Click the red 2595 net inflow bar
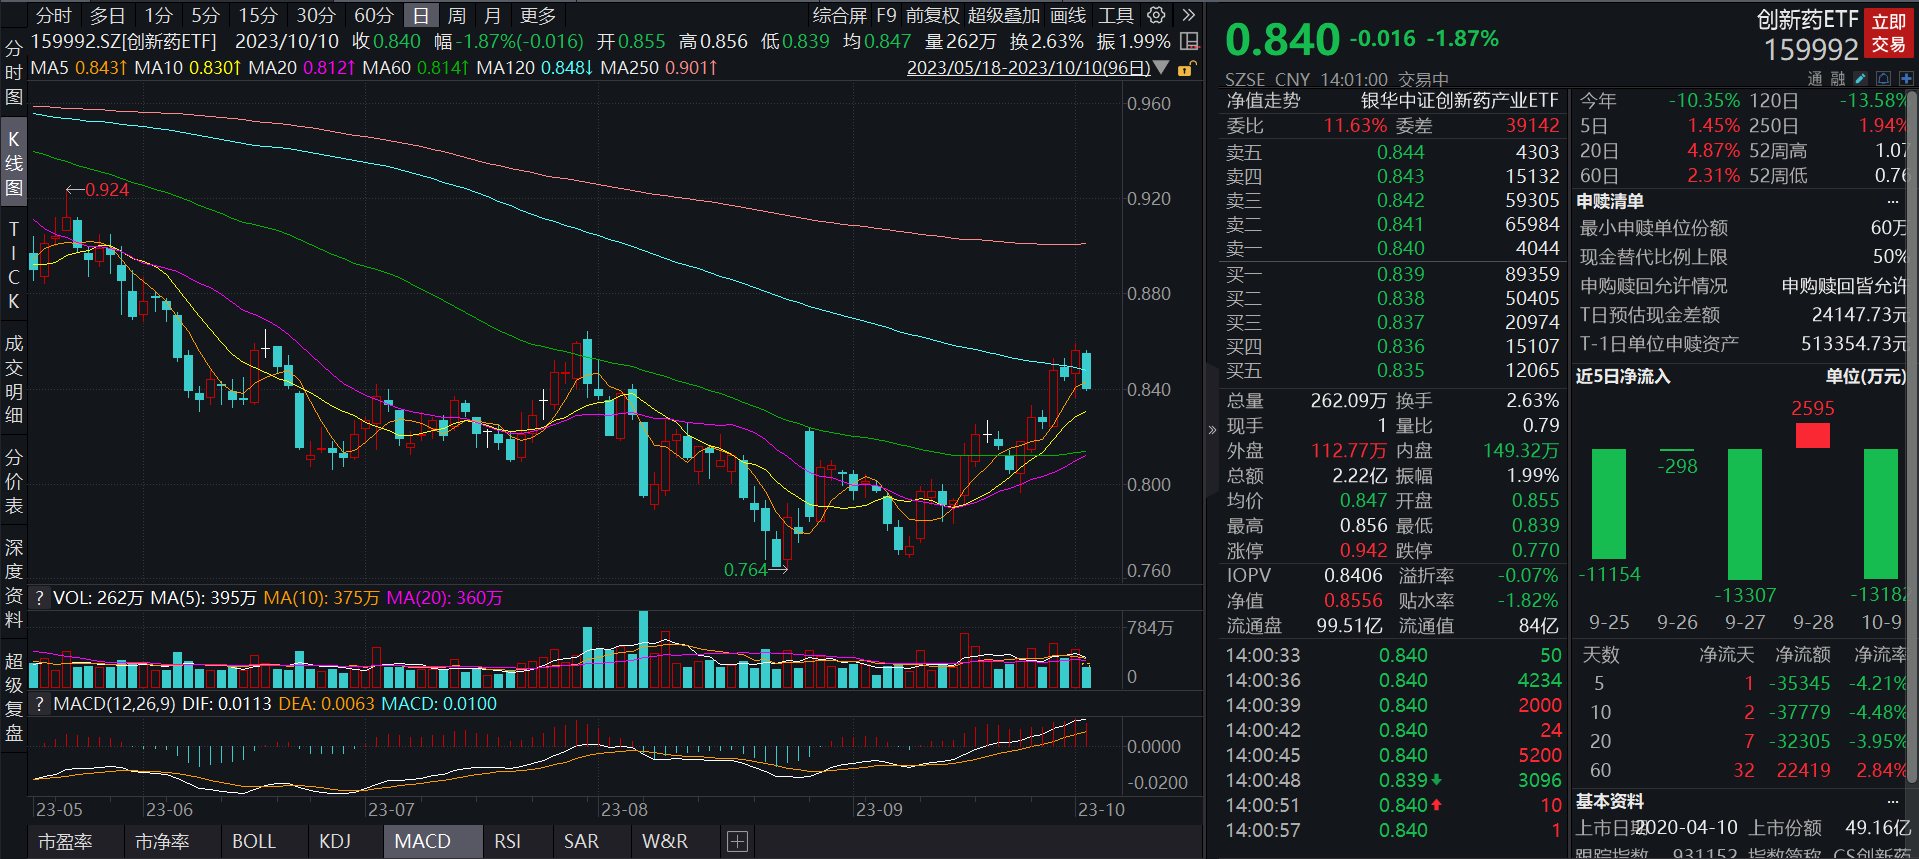The image size is (1919, 859). (x=1813, y=435)
